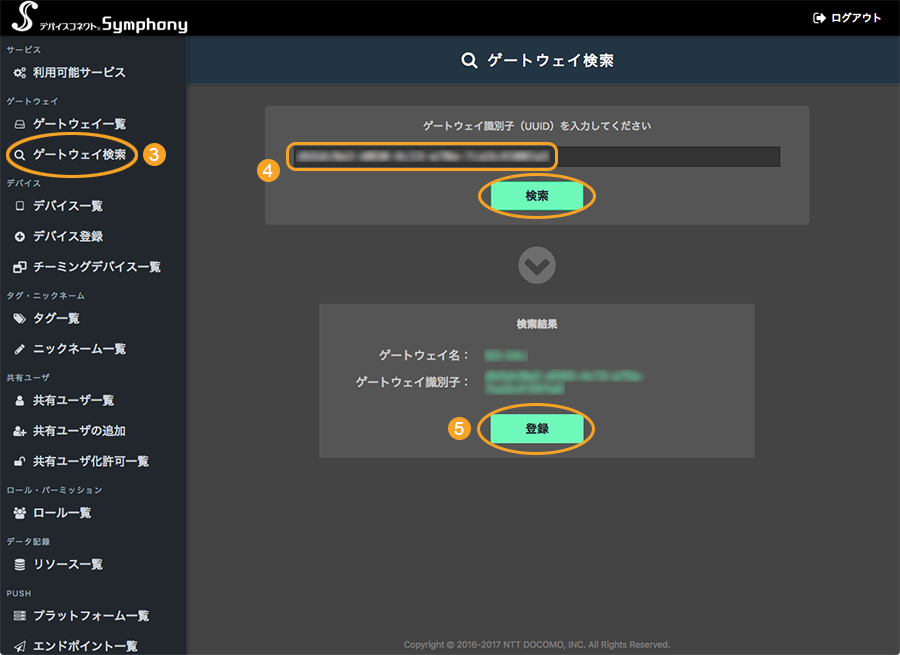Click the blurred ゲートウェイ識別子 value
900x655 pixels.
[564, 382]
